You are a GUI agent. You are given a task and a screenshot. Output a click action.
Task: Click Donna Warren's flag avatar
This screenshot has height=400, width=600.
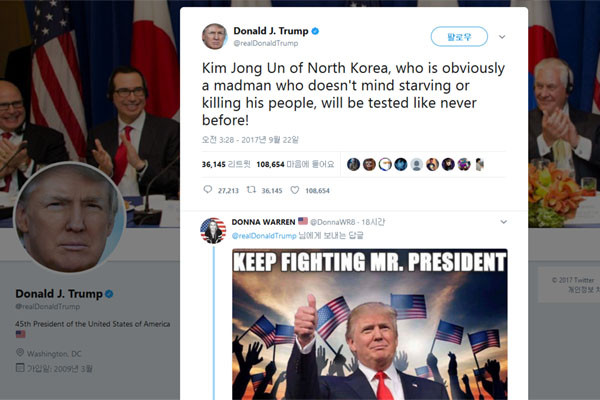[213, 231]
